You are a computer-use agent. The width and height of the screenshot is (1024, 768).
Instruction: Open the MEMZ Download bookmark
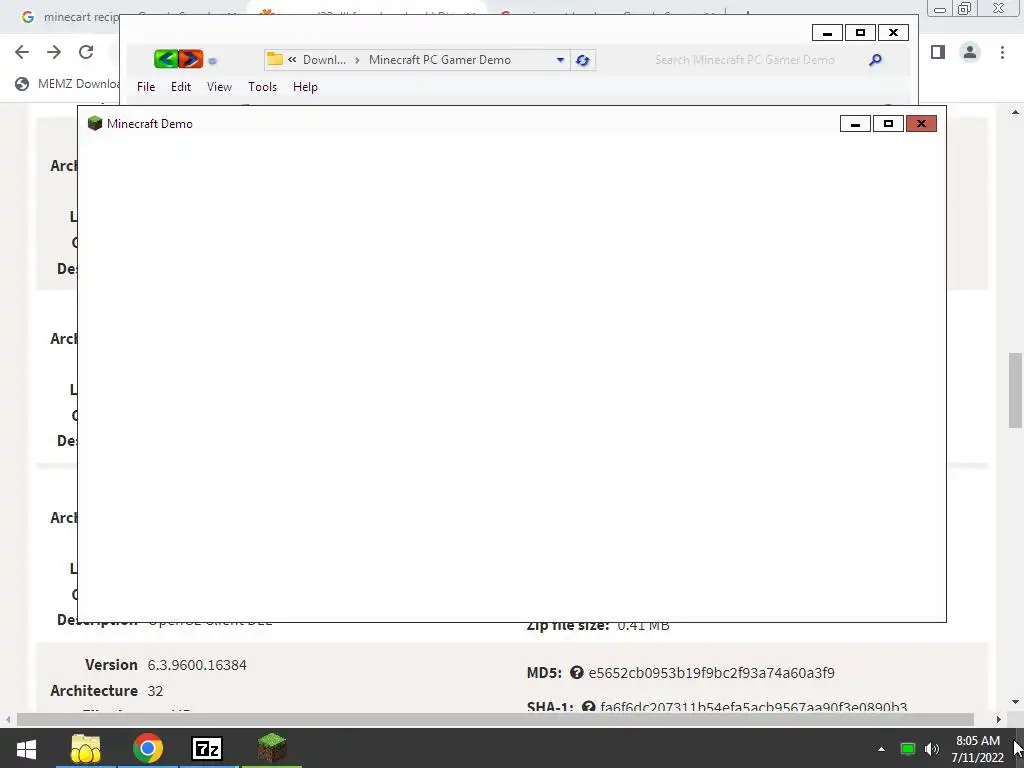(67, 84)
